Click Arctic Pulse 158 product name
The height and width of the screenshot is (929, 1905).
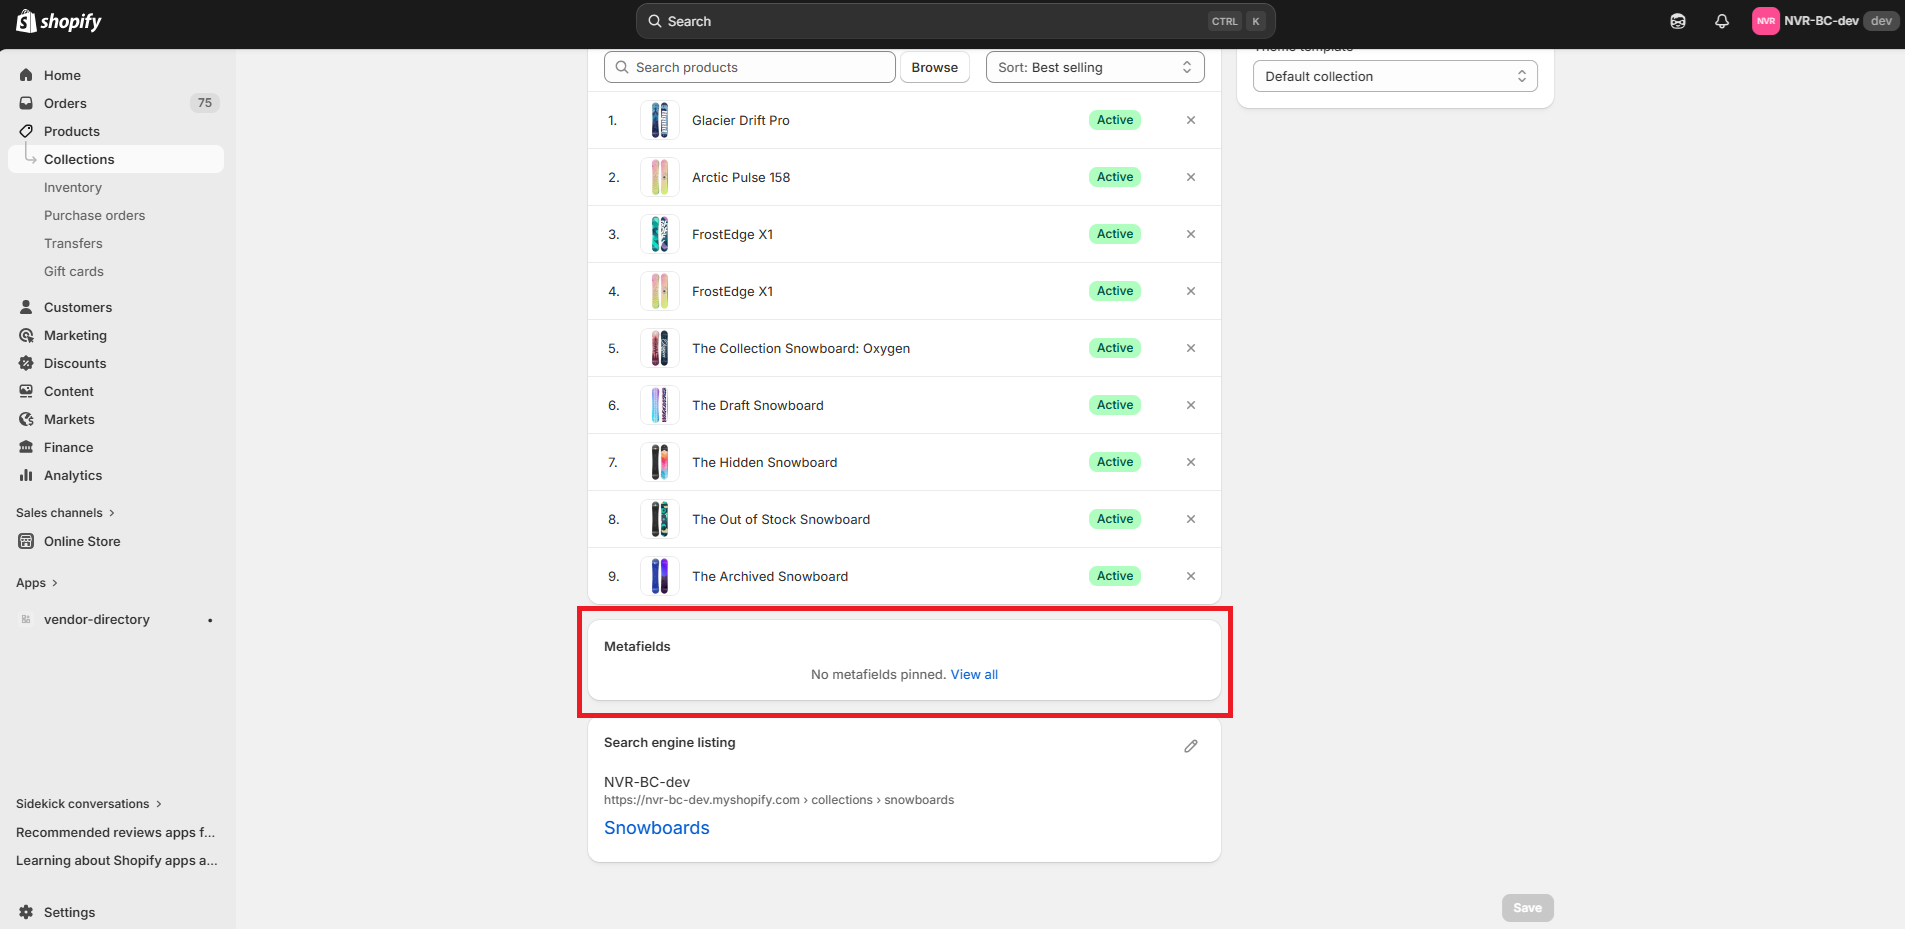coord(741,177)
